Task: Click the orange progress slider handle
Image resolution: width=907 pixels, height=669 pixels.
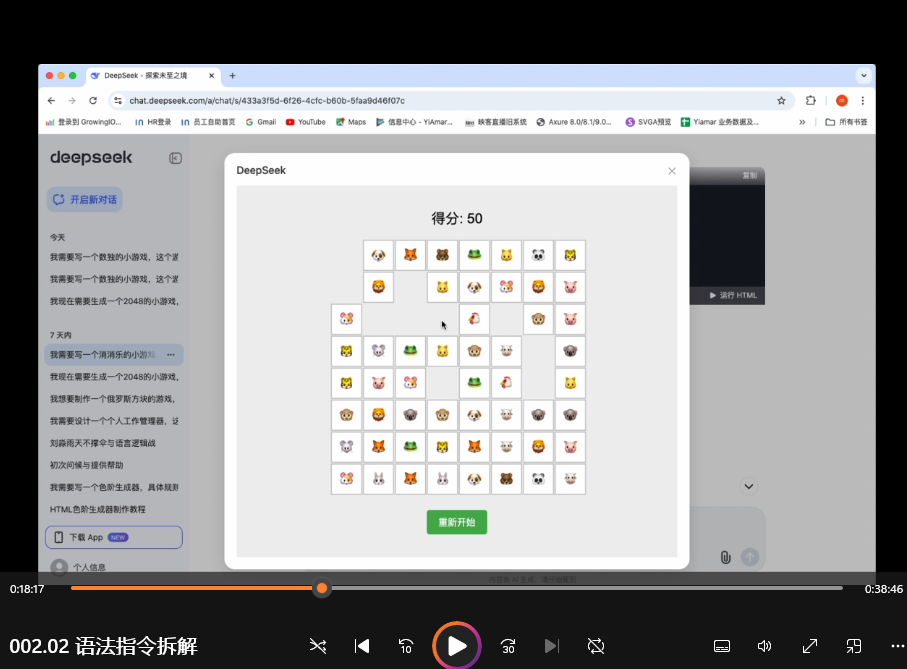Action: [322, 589]
